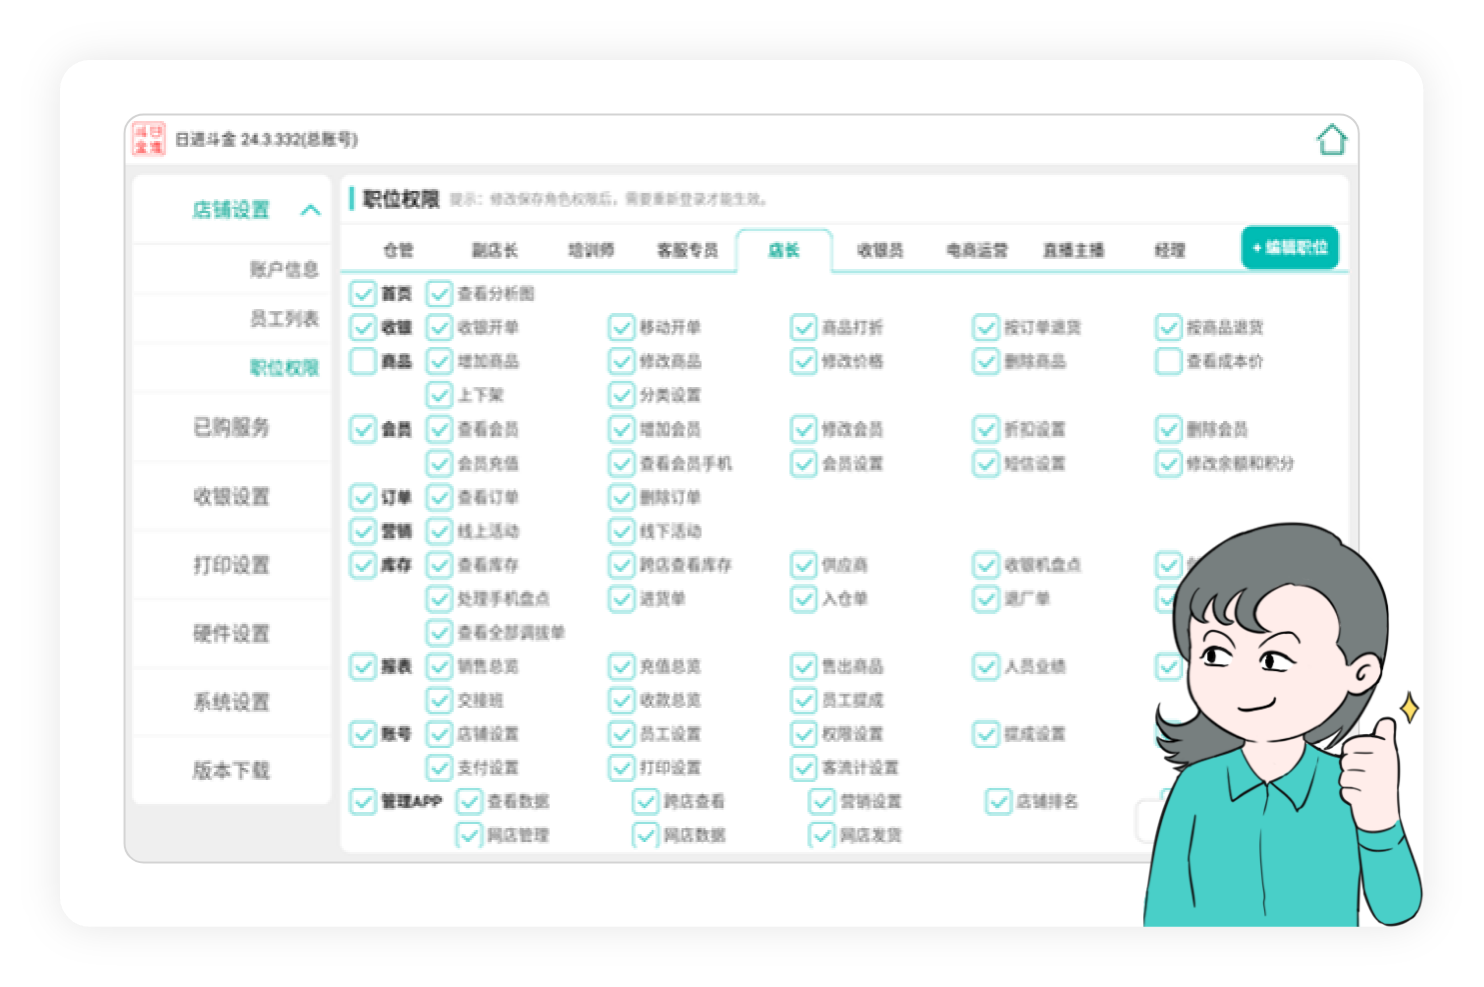Image resolution: width=1484 pixels, height=987 pixels.
Task: Uncheck 修改余额和积分 permission
Action: (x=1169, y=464)
